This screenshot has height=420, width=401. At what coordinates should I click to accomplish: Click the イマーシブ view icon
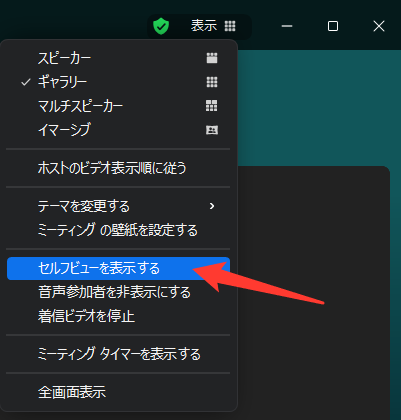tap(212, 130)
